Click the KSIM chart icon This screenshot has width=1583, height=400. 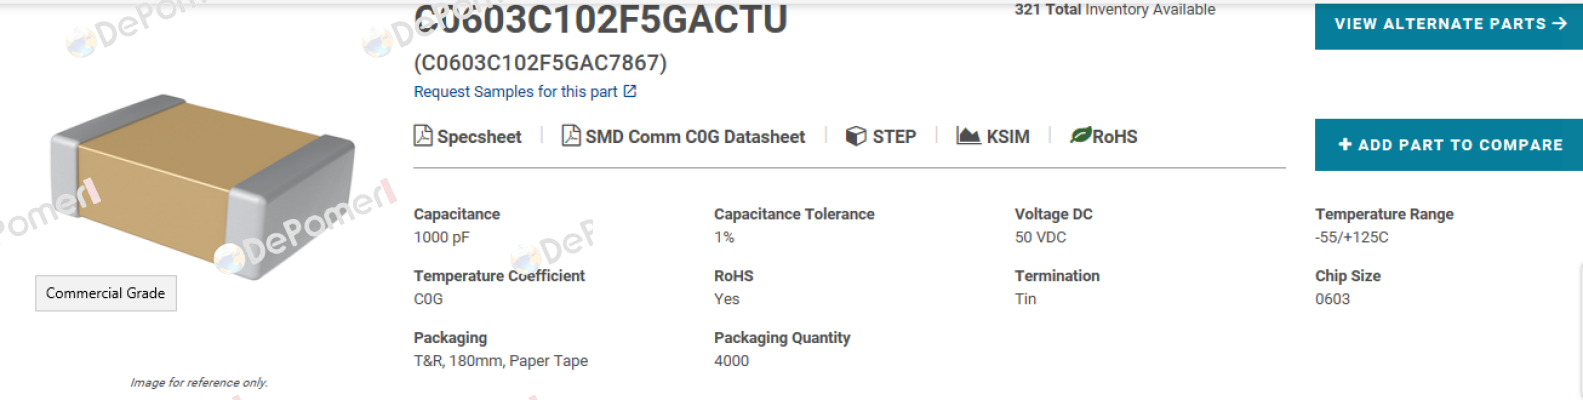968,135
